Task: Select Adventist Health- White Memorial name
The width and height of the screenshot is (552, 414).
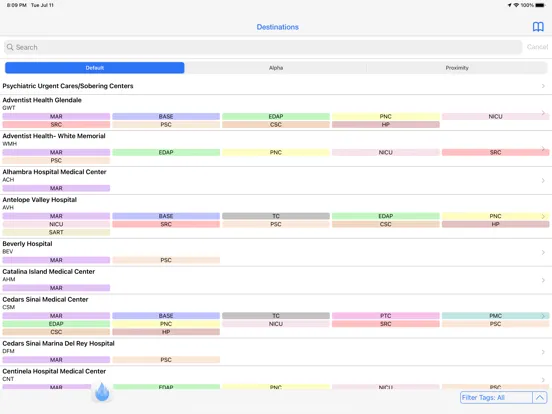Action: click(54, 136)
